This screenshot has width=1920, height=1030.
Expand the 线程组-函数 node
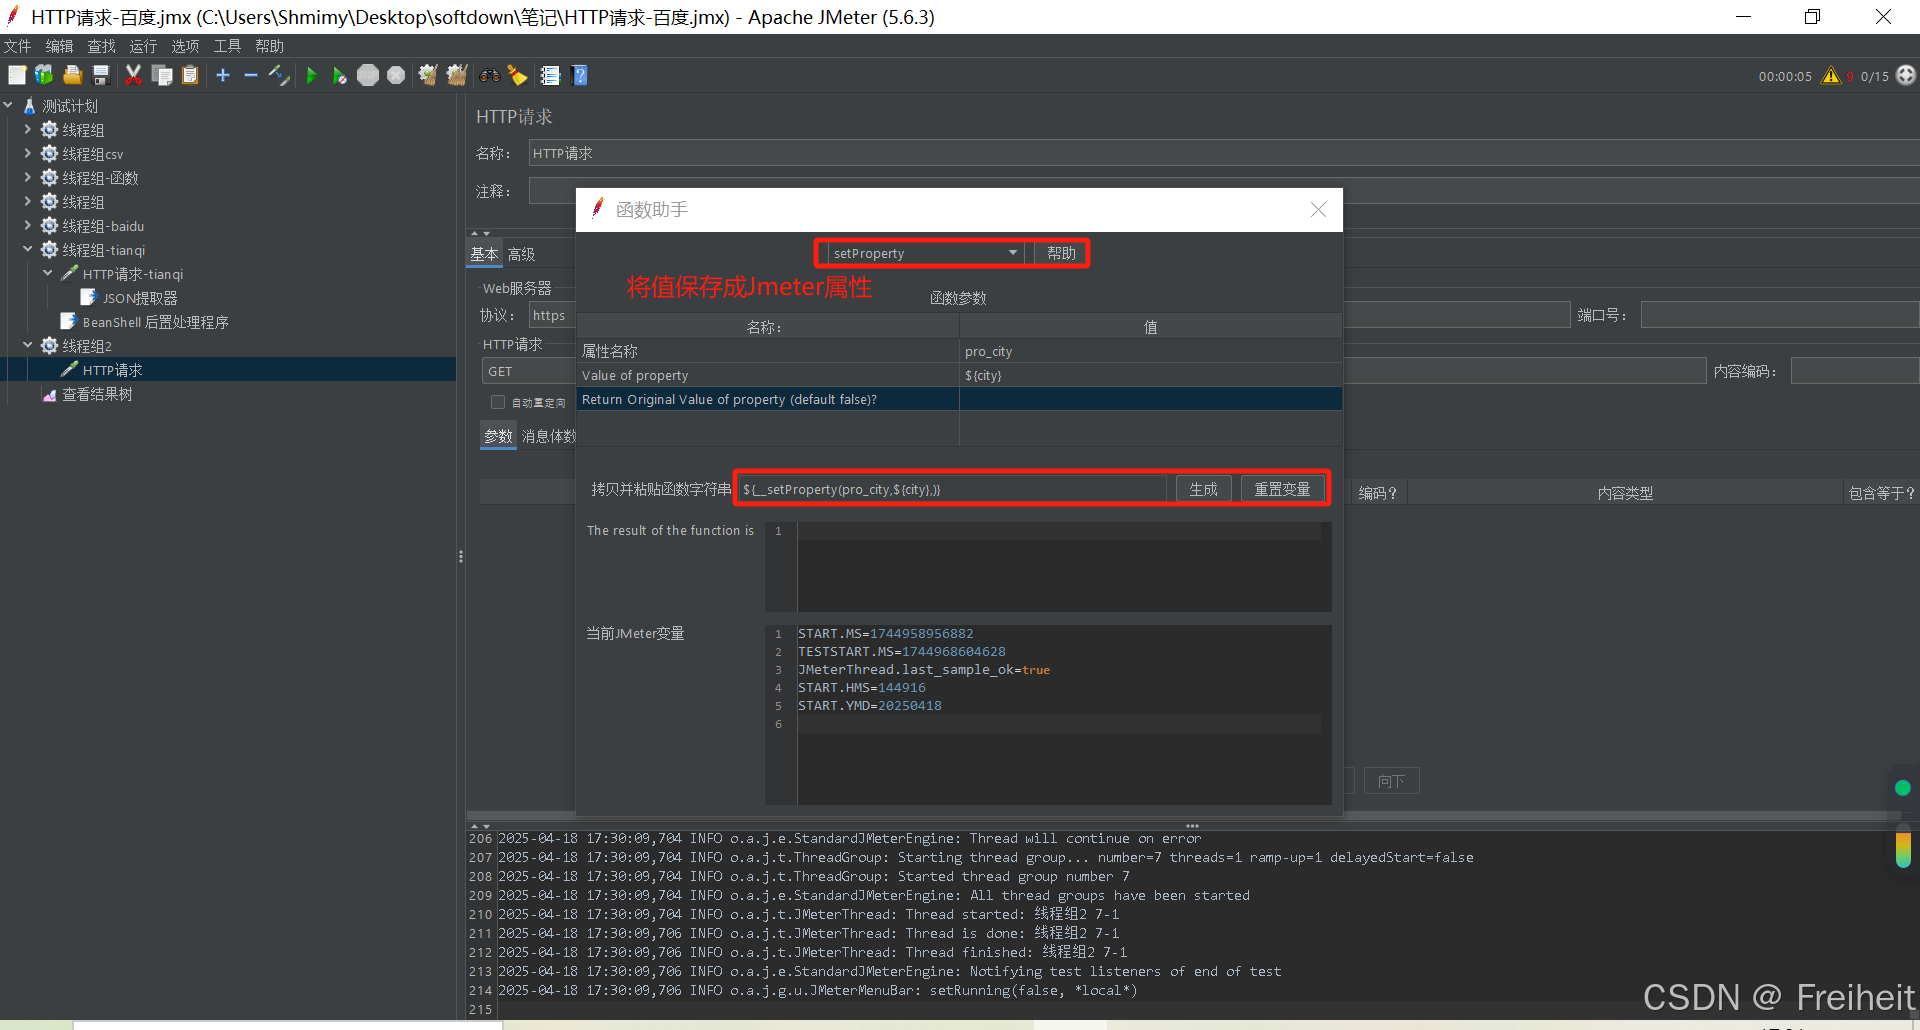pos(27,177)
